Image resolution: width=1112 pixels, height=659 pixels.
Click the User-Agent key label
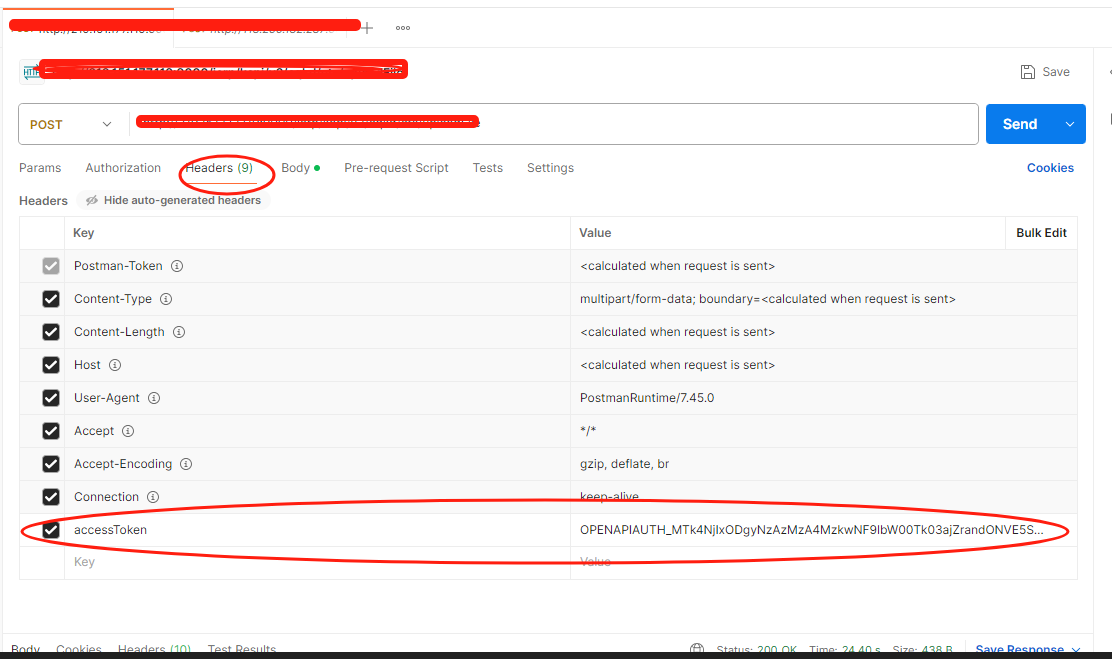106,398
